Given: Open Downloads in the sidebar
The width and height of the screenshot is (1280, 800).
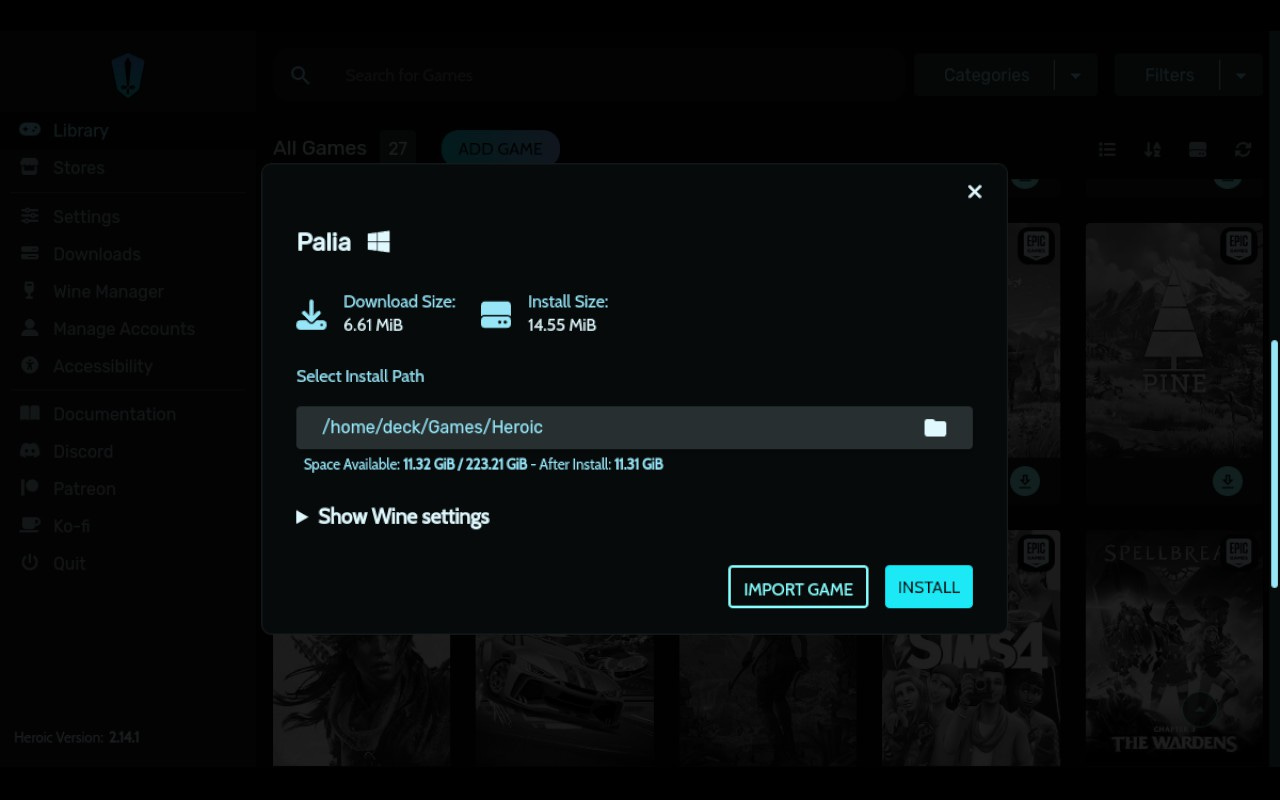Looking at the screenshot, I should click(x=96, y=254).
